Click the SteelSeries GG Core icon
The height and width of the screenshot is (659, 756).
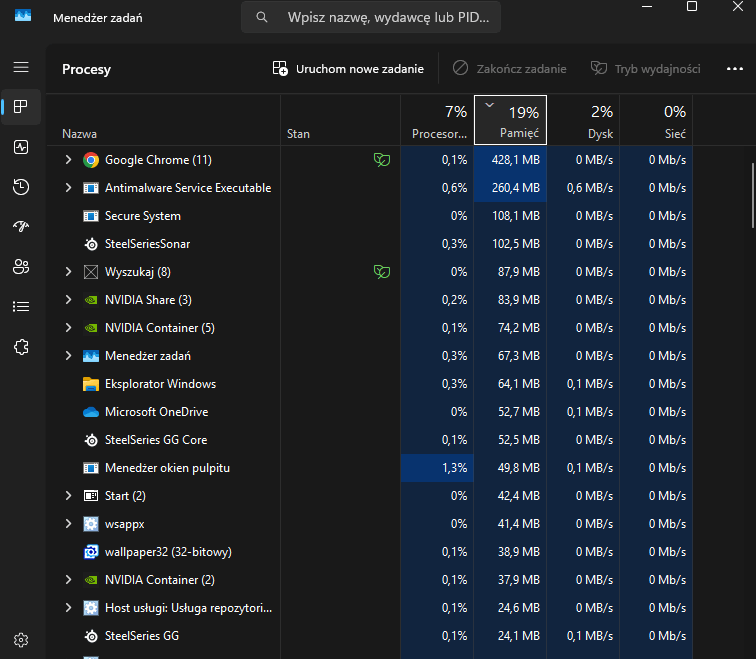tap(91, 440)
